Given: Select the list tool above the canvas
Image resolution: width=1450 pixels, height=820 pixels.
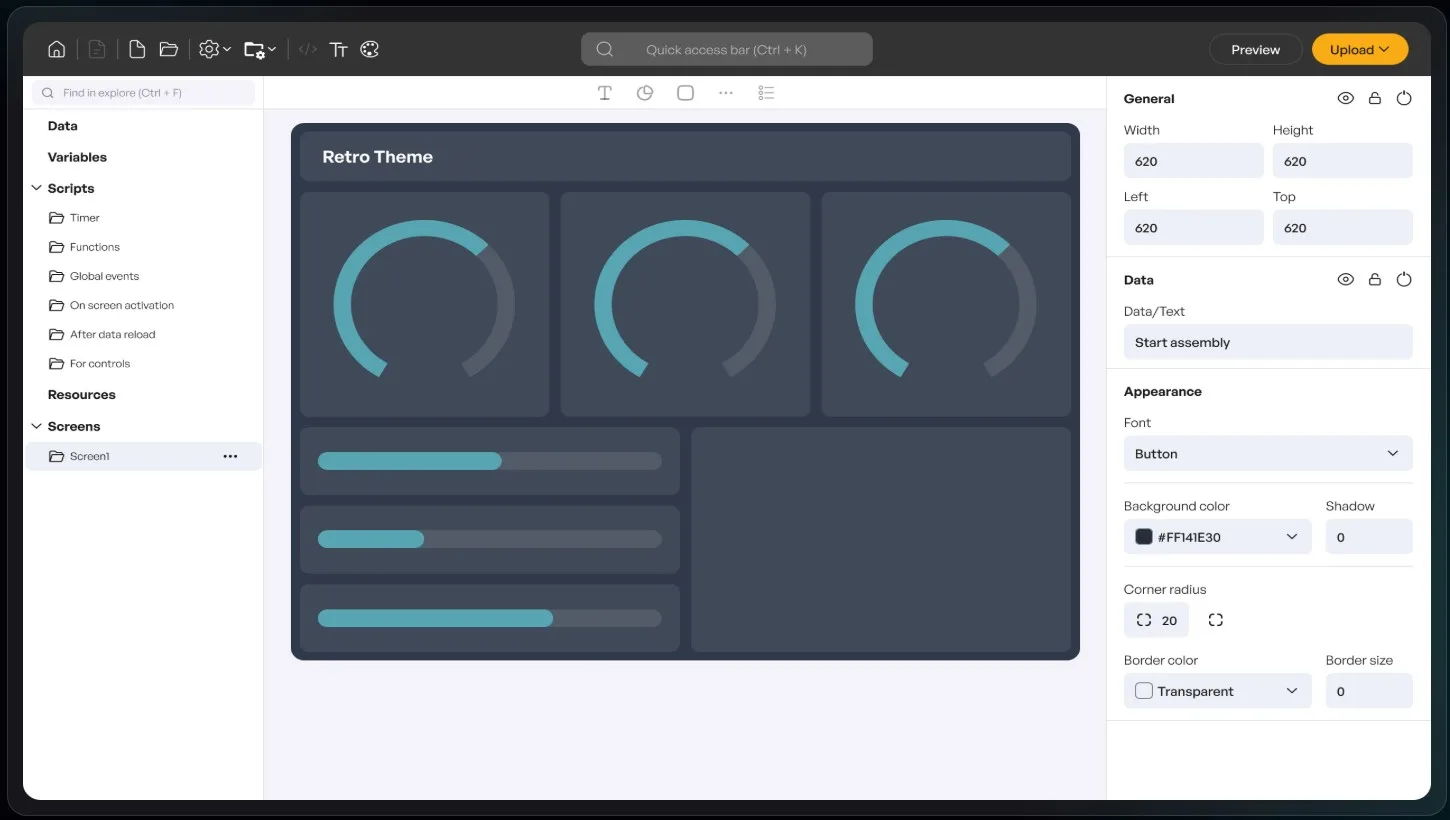Looking at the screenshot, I should [x=766, y=93].
